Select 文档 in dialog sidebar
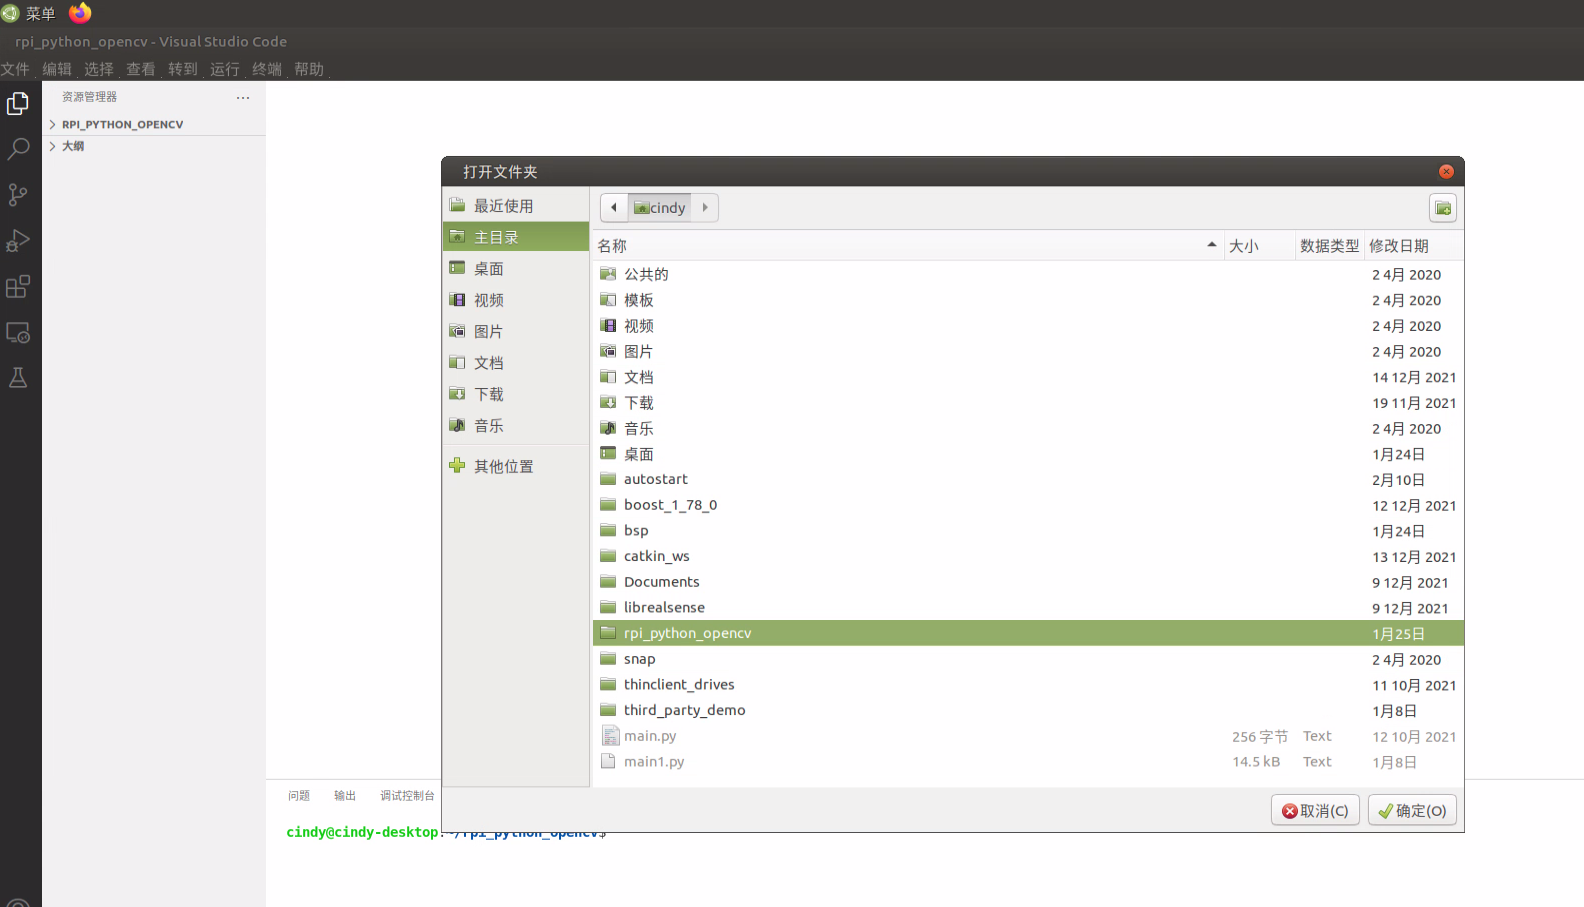 516,363
